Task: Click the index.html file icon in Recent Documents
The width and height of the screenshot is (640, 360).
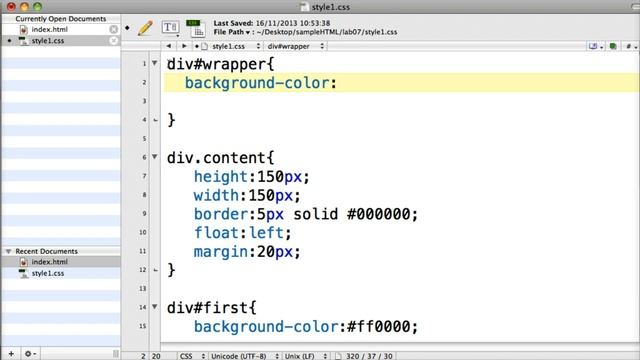Action: (24, 262)
